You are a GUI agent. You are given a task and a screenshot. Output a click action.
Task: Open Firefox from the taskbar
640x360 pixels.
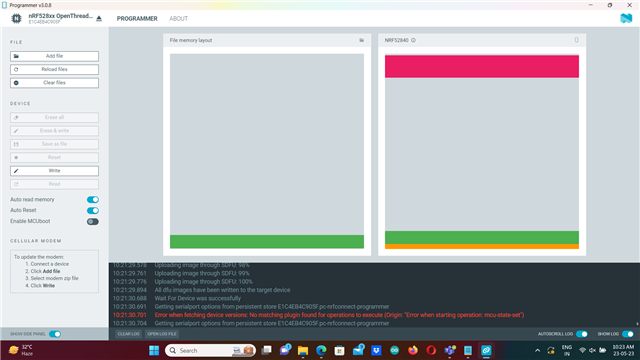tap(413, 350)
